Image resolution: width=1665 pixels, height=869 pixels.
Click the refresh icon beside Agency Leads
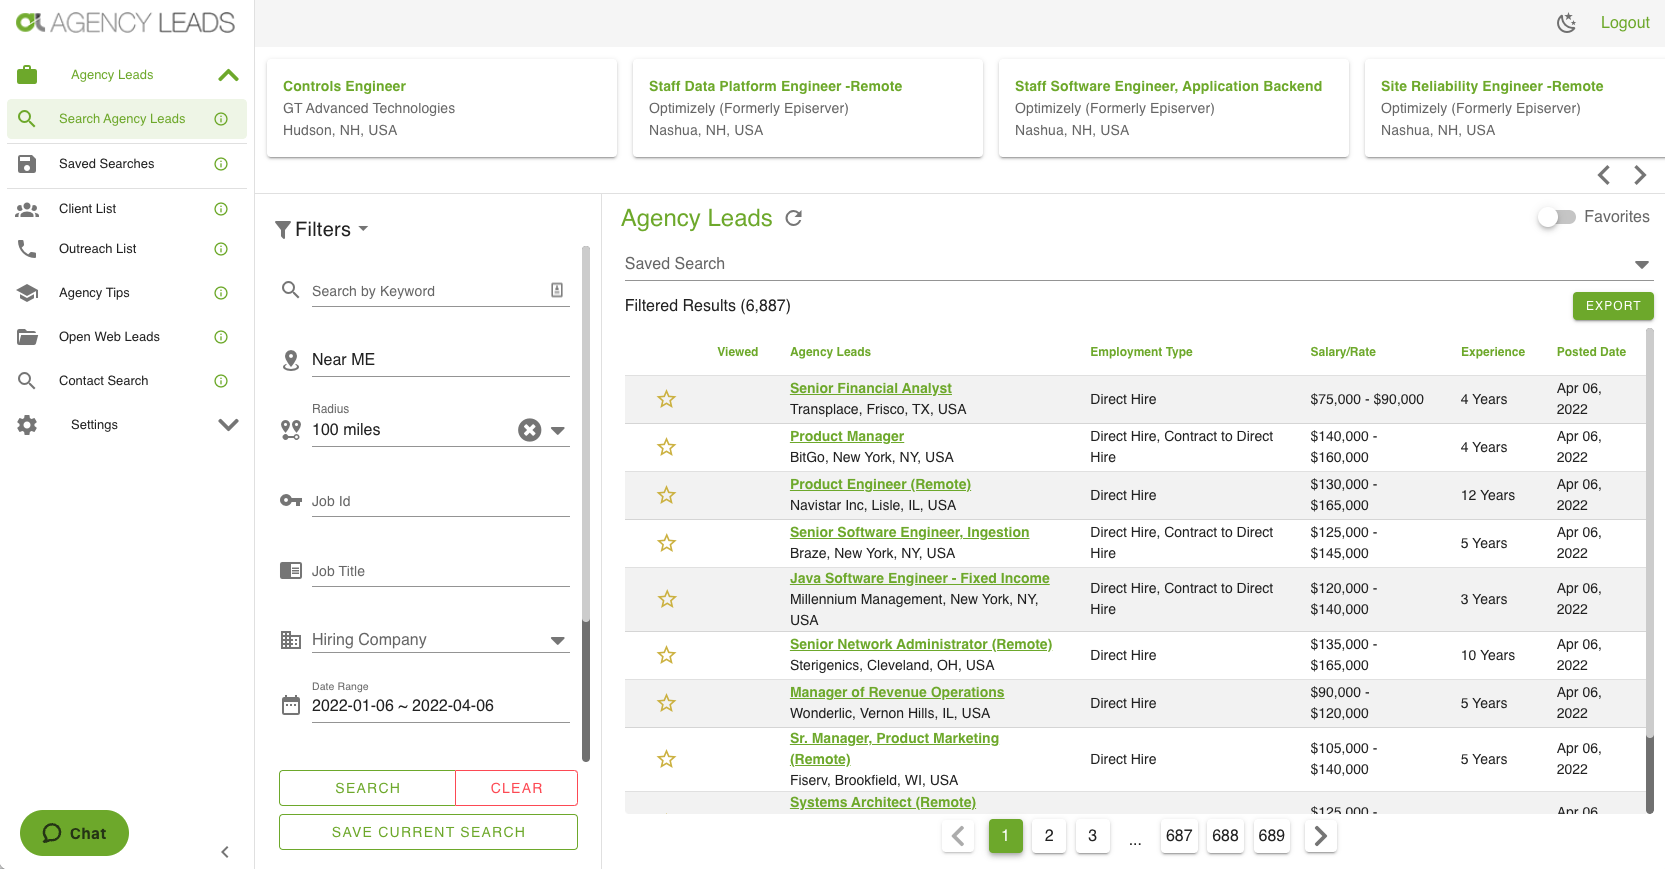pos(794,218)
